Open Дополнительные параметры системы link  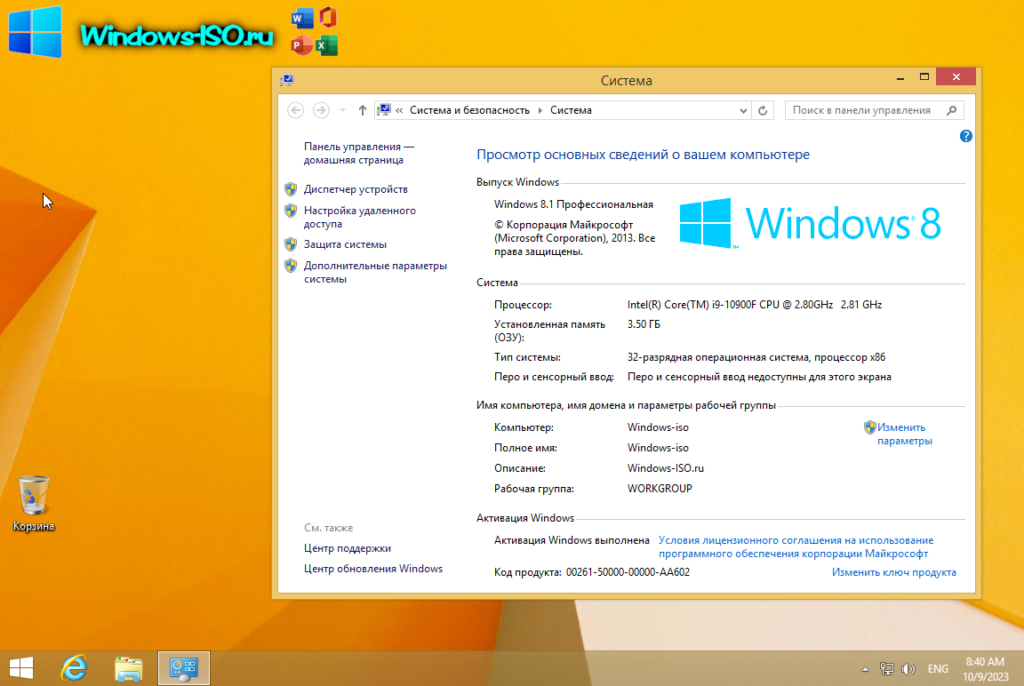375,272
